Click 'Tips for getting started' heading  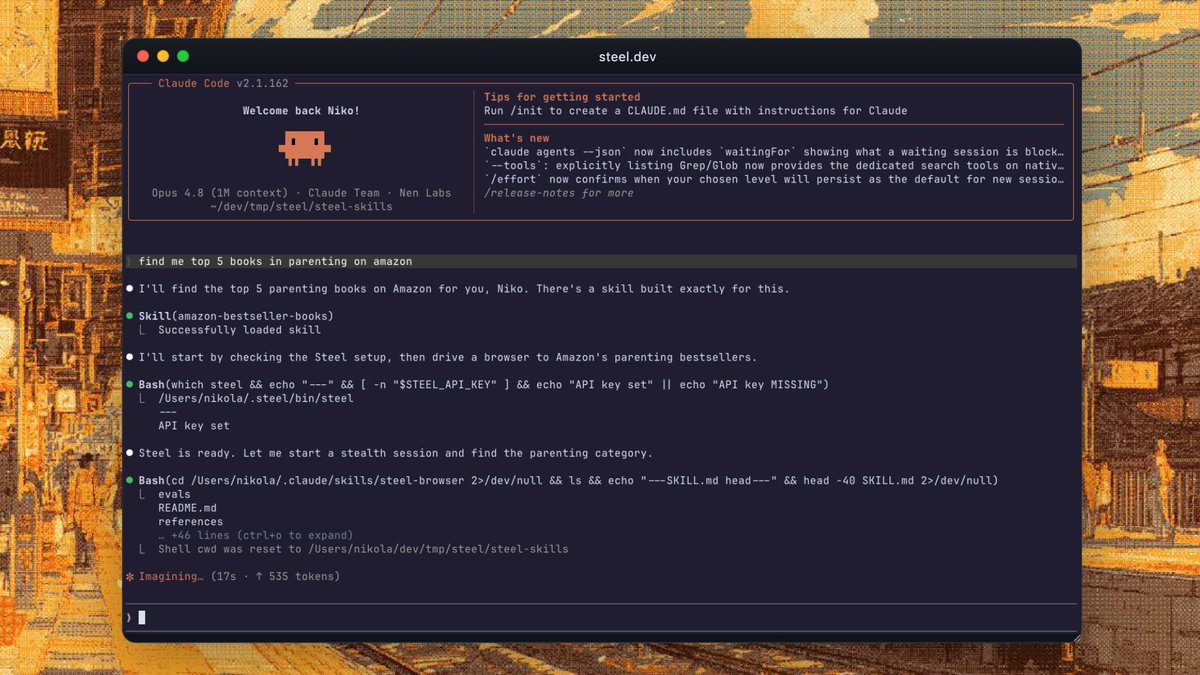[562, 97]
